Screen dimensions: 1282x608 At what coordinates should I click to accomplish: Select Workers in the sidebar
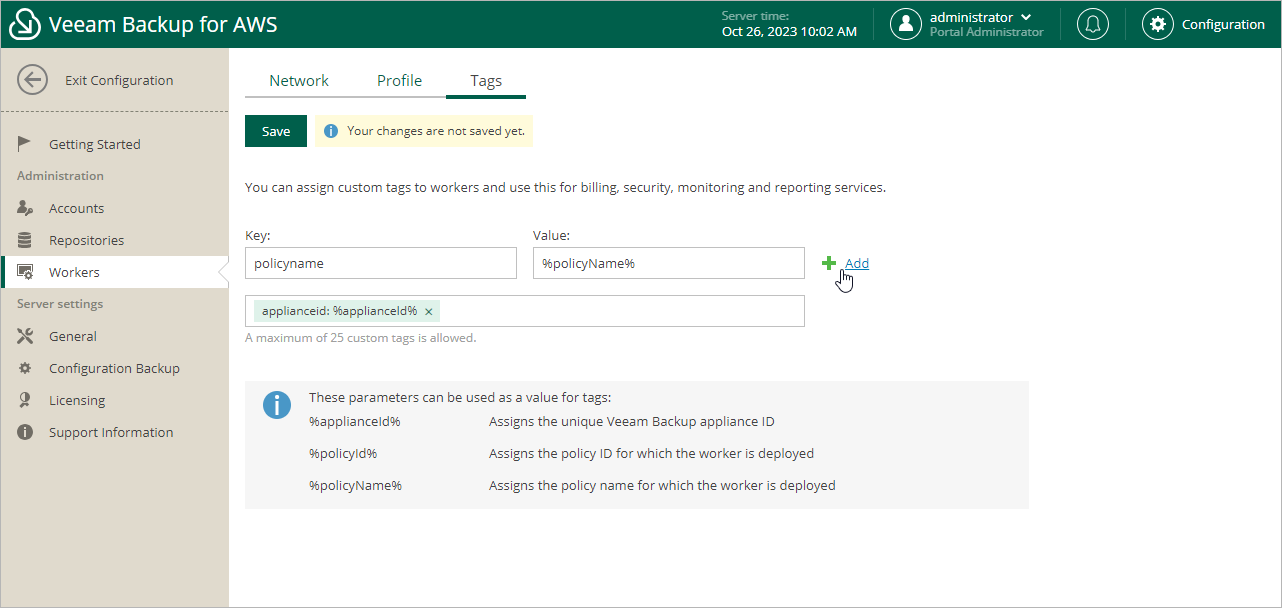point(74,272)
